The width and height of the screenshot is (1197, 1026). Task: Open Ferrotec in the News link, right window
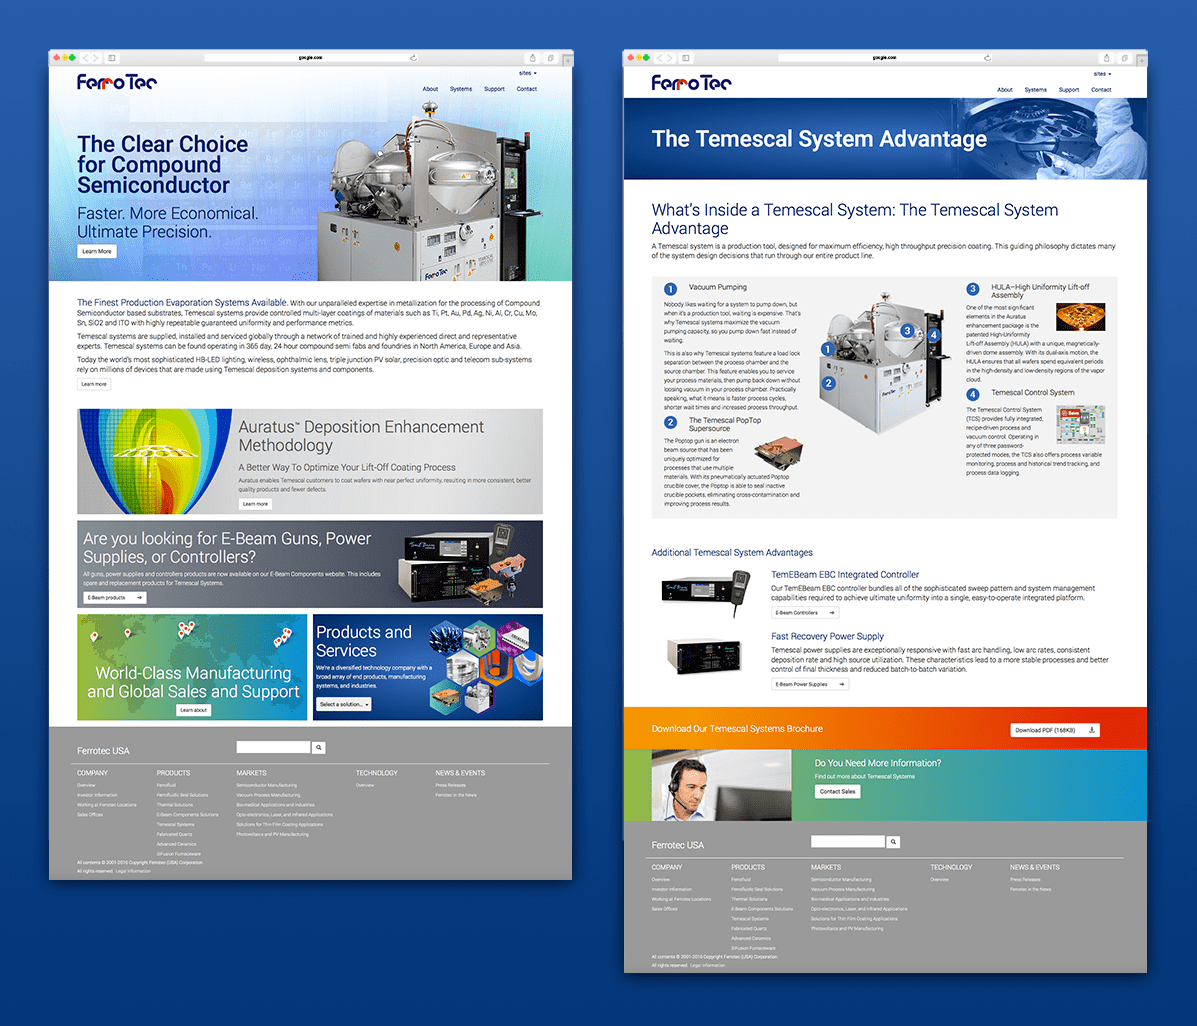[x=1031, y=889]
